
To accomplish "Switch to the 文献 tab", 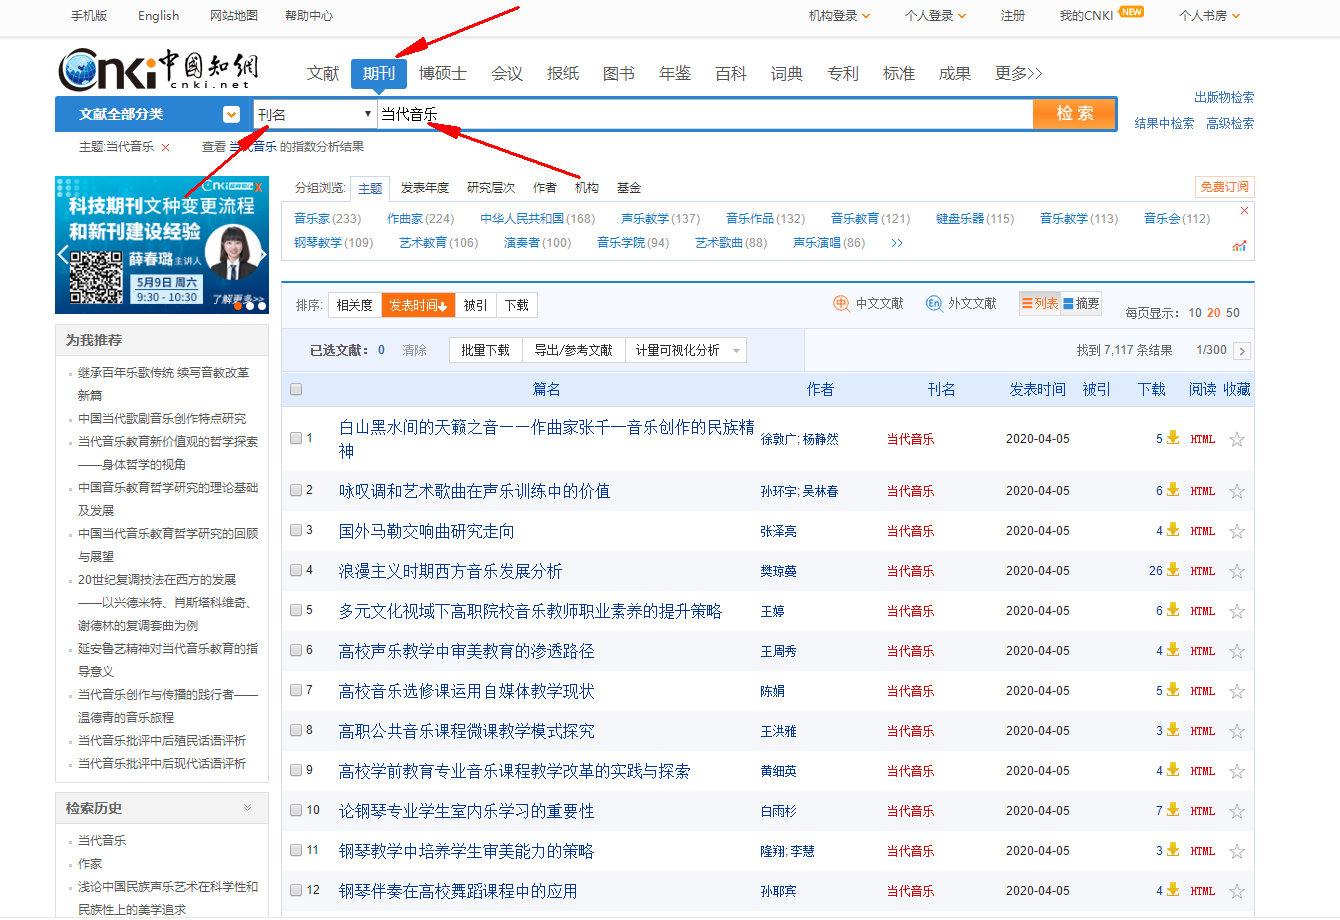I will point(323,73).
